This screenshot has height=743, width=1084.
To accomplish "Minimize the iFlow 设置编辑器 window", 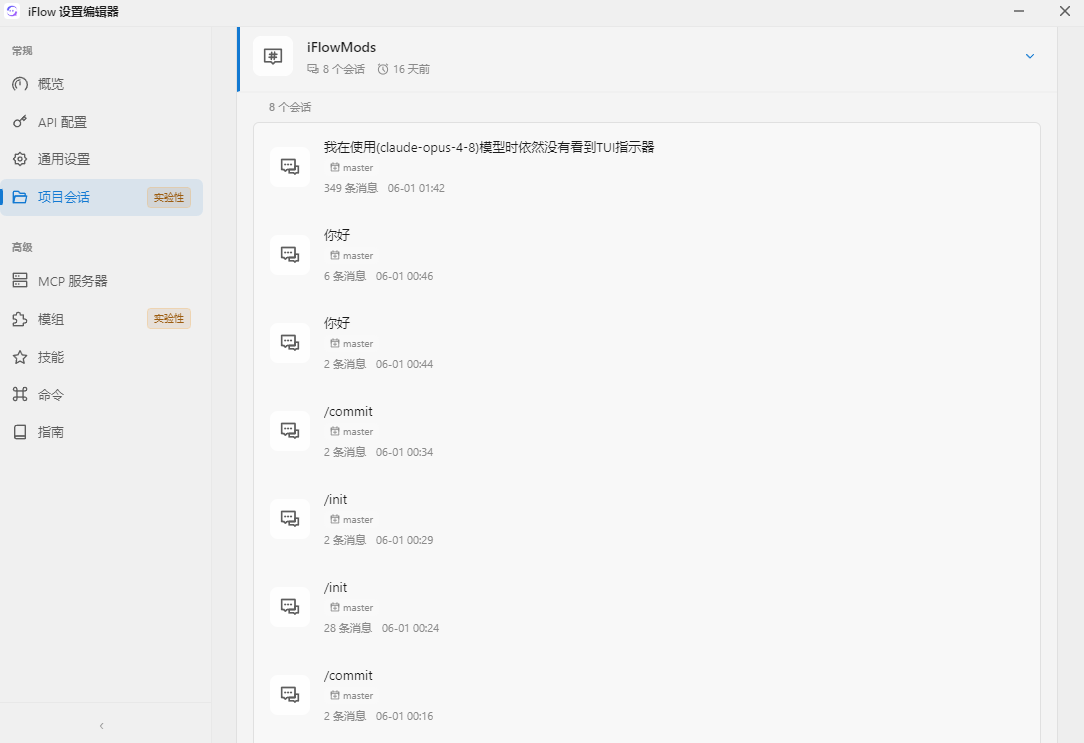I will [x=1019, y=11].
